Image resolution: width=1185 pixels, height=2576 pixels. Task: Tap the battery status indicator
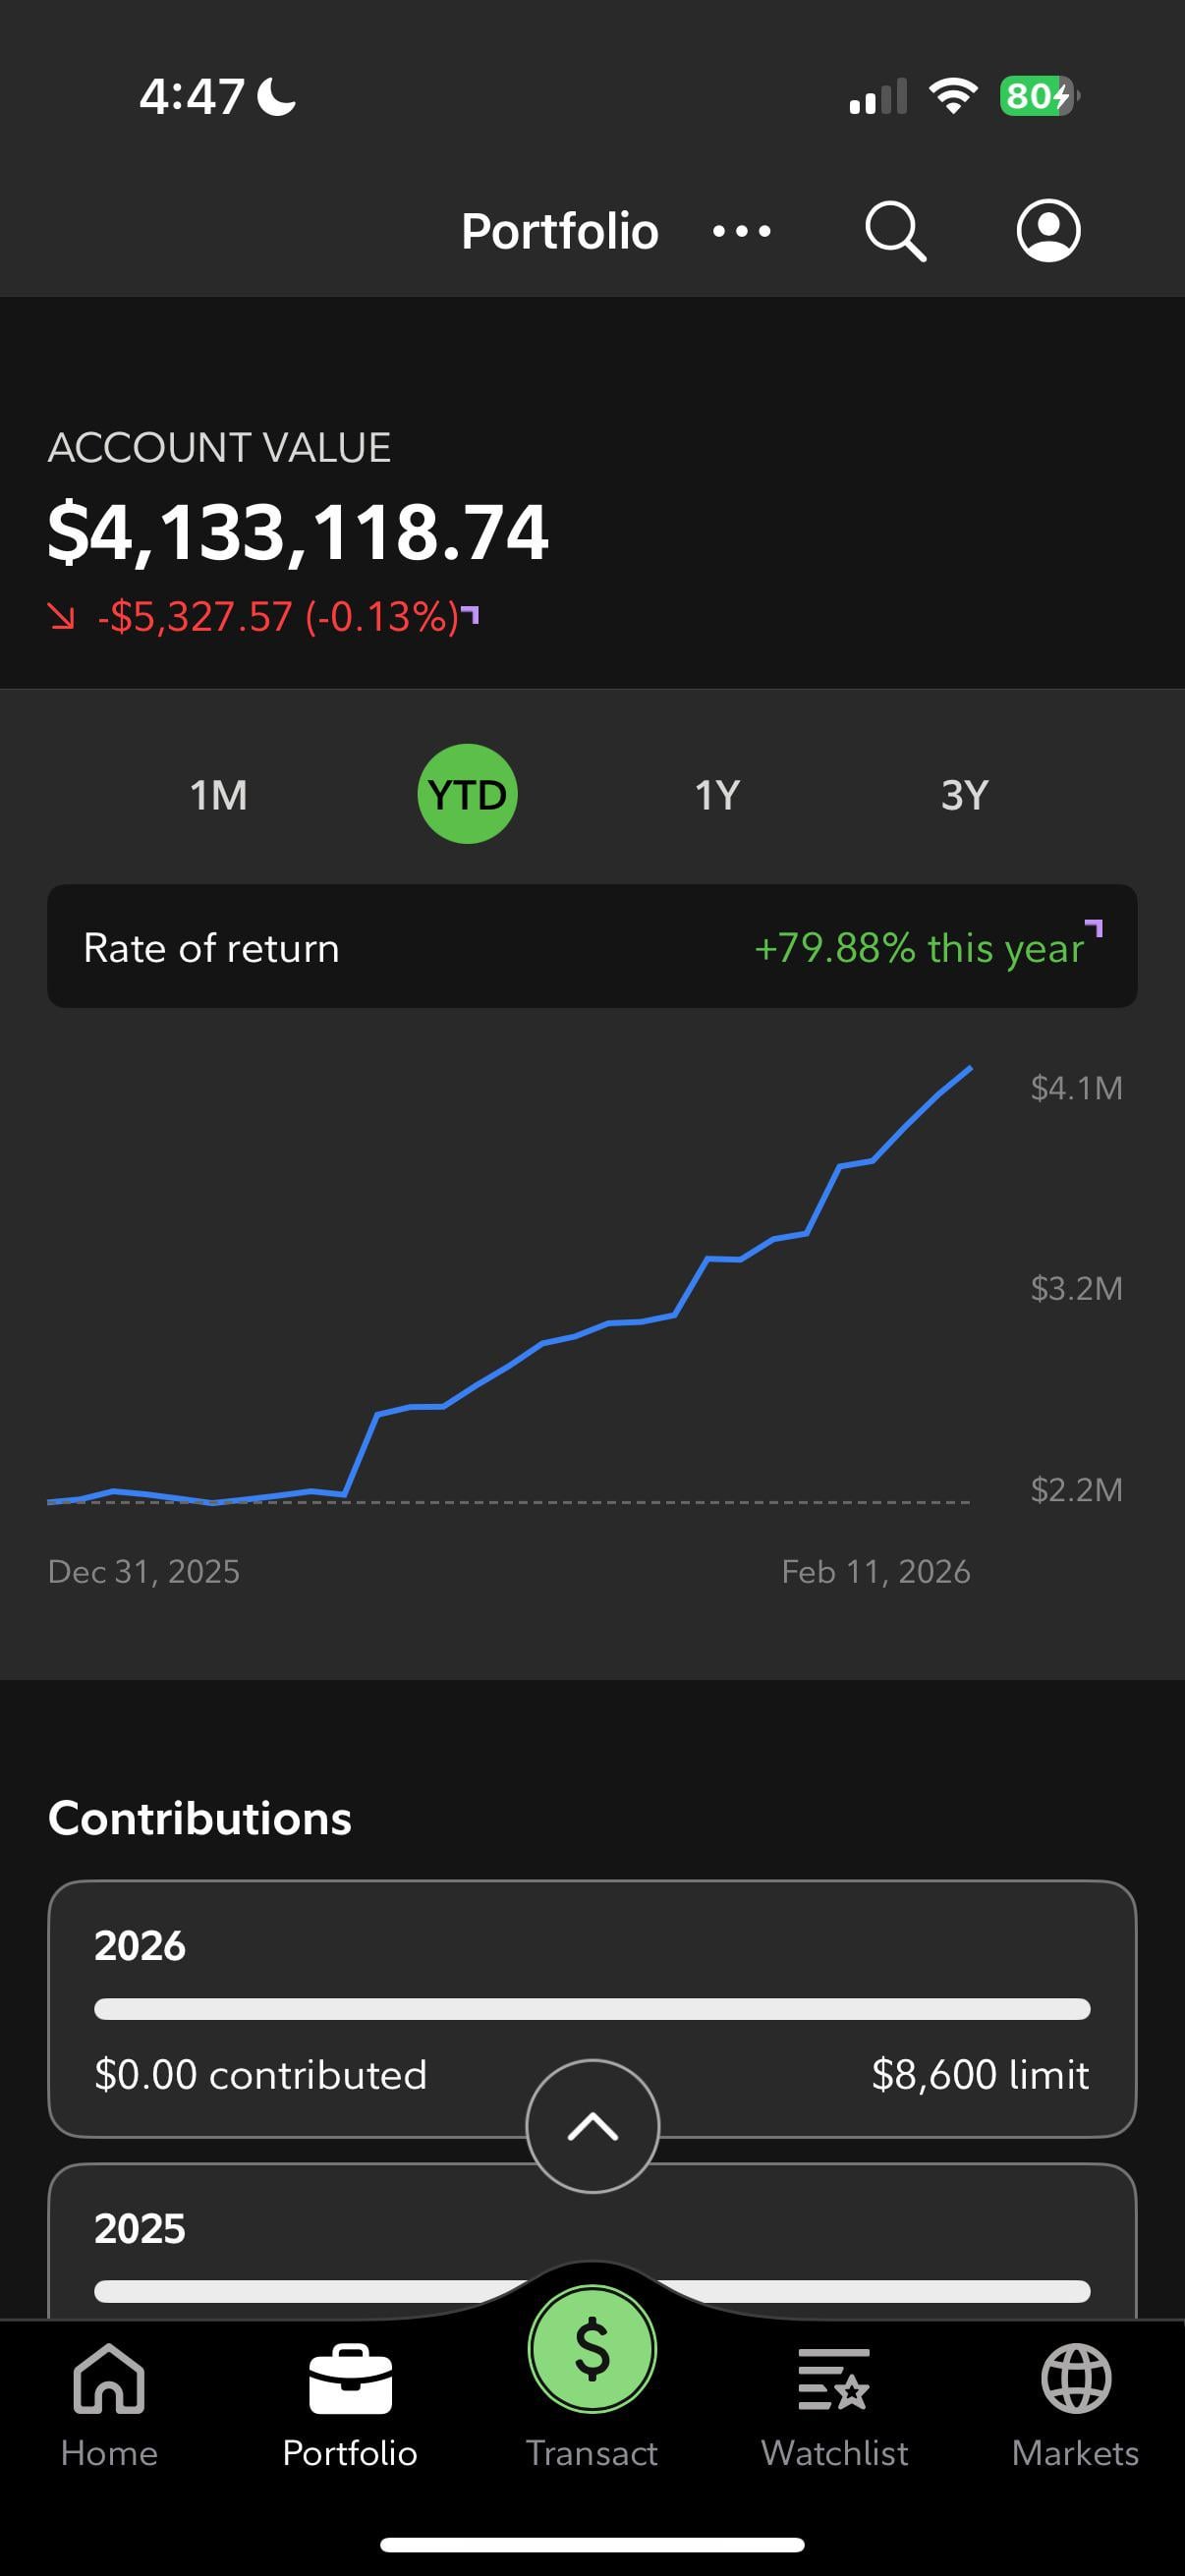1038,96
